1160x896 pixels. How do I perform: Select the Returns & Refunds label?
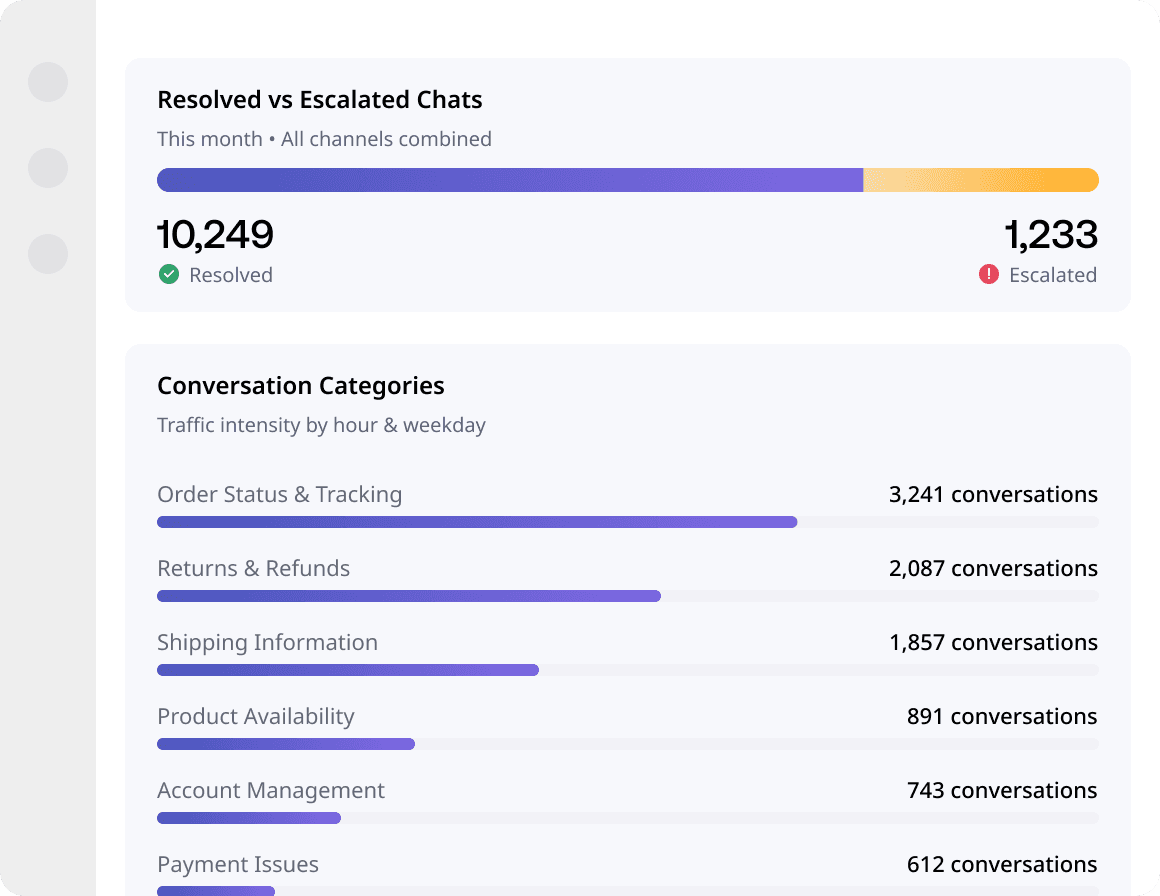pyautogui.click(x=253, y=568)
